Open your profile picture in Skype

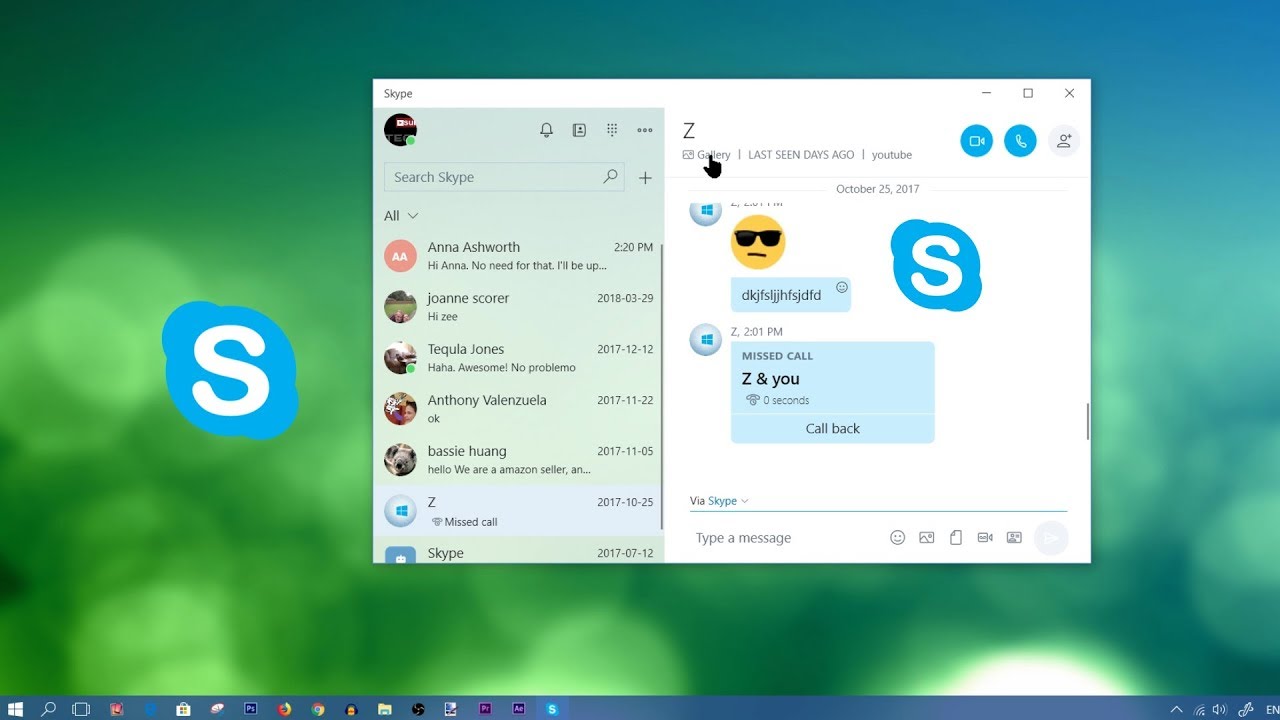coord(400,130)
